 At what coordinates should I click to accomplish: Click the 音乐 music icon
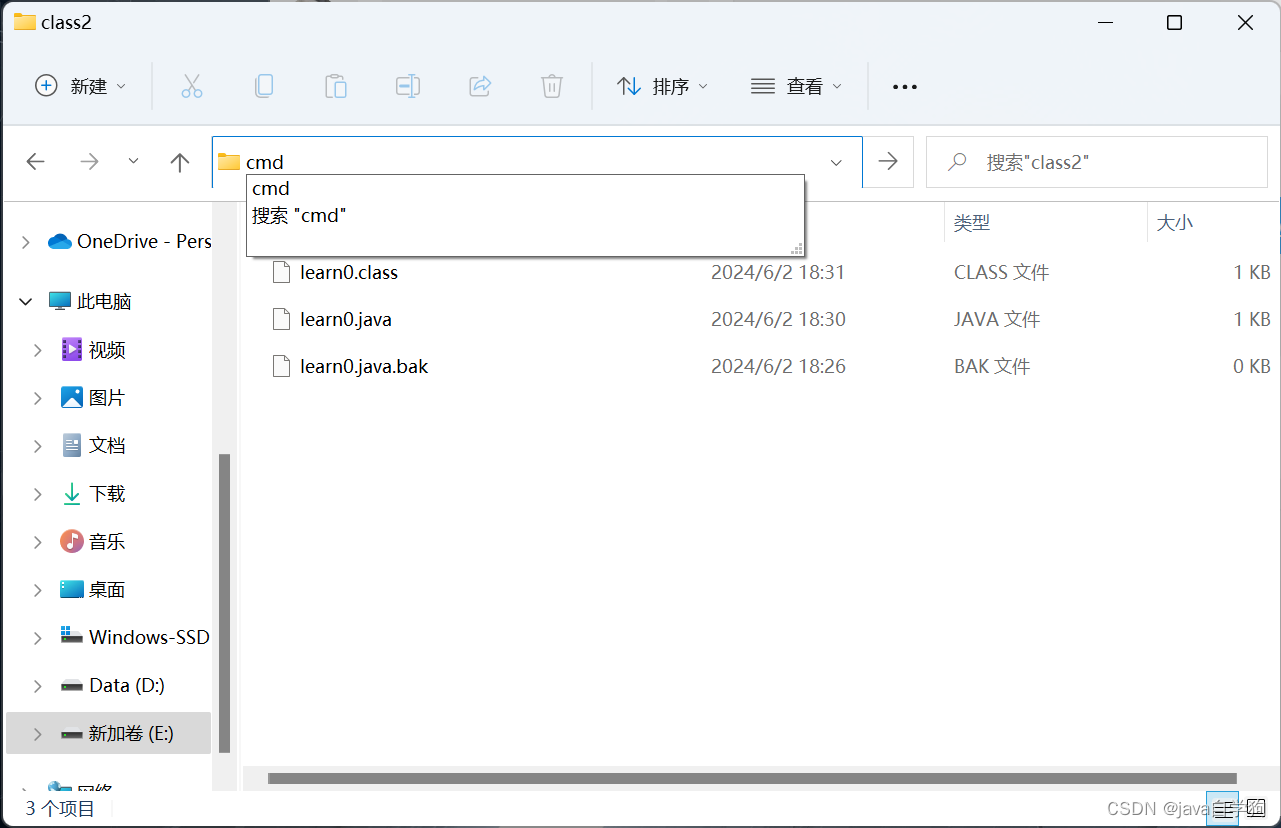coord(72,541)
